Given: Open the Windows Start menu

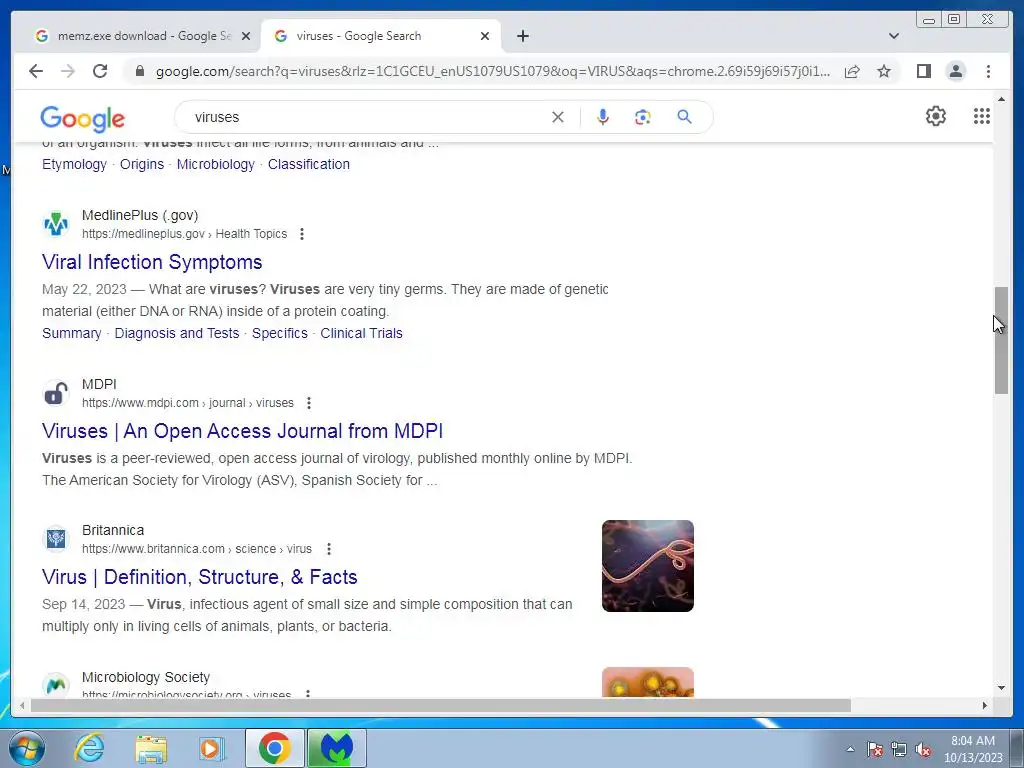Looking at the screenshot, I should pos(26,748).
